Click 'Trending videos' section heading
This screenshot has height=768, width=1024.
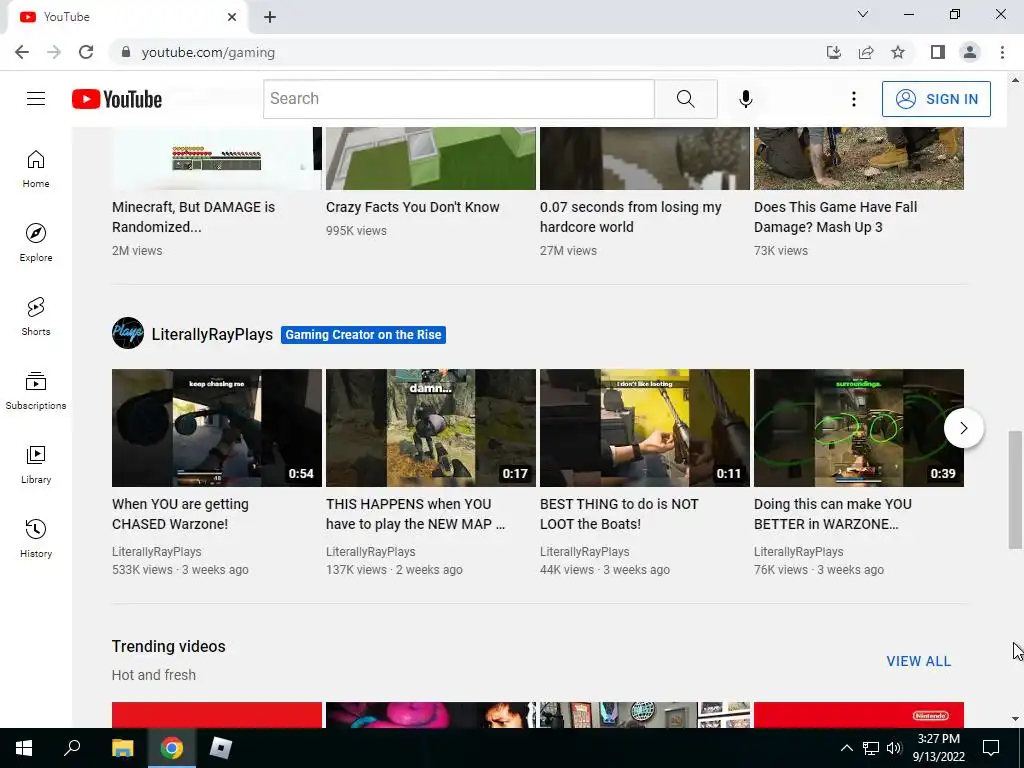(168, 646)
